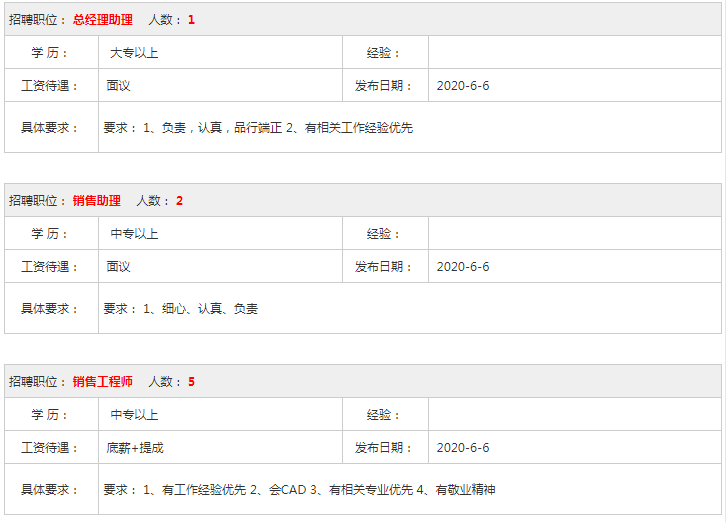Click the publish date of 销售助理 listing
This screenshot has width=727, height=522.
pos(463,267)
